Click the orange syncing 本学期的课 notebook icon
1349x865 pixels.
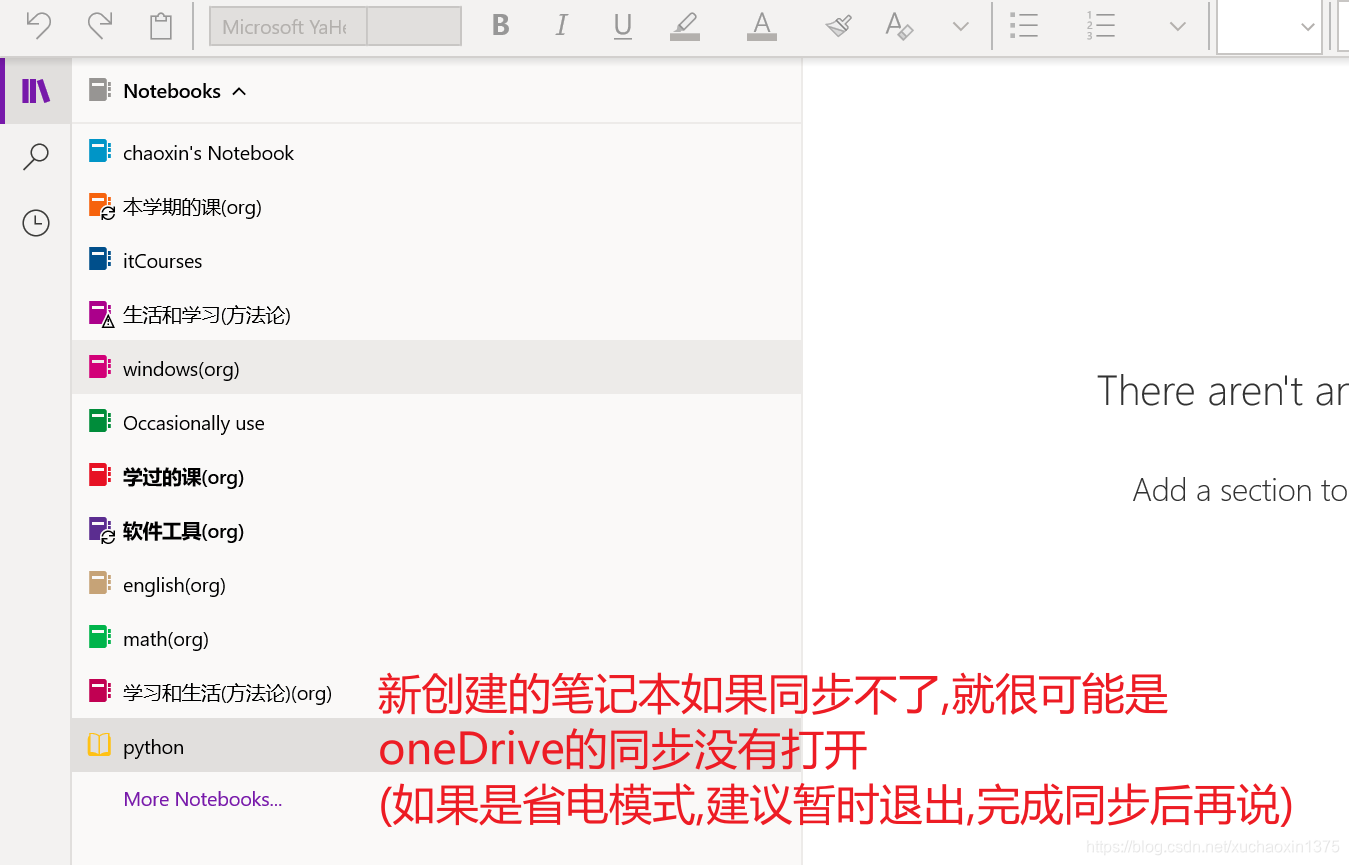coord(101,207)
